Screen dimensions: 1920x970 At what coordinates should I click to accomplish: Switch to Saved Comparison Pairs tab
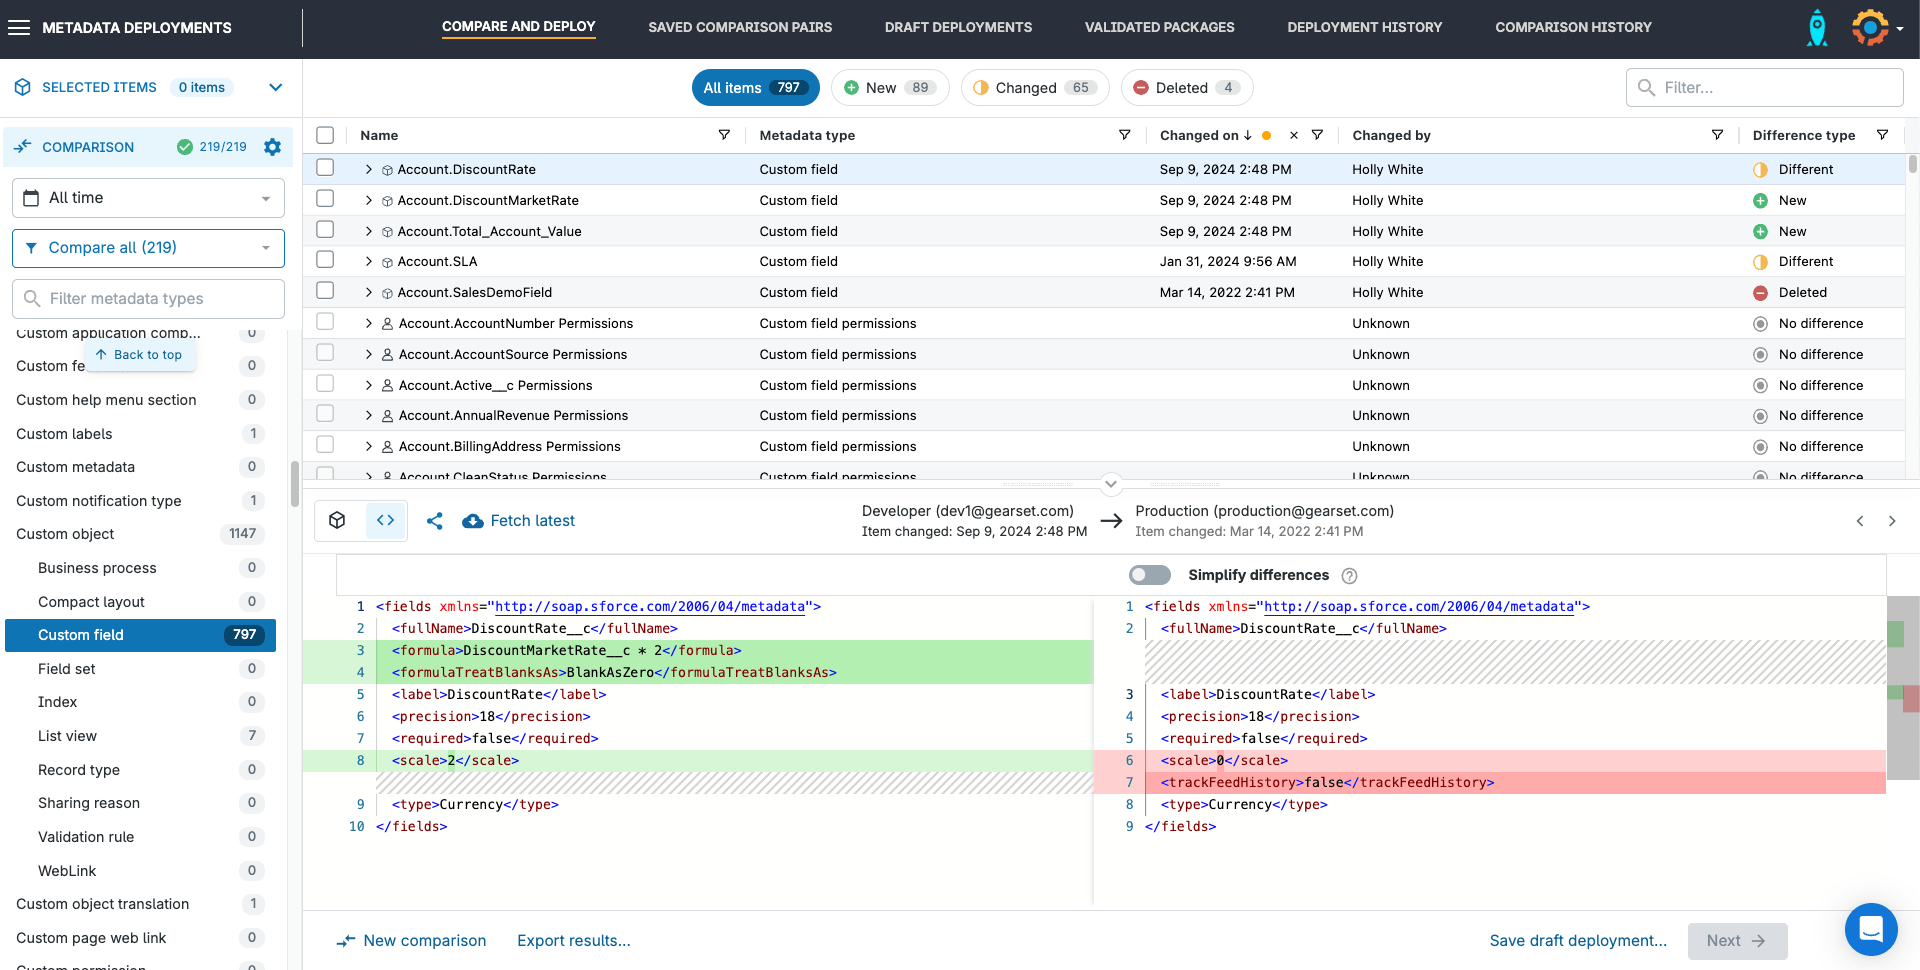(x=739, y=28)
